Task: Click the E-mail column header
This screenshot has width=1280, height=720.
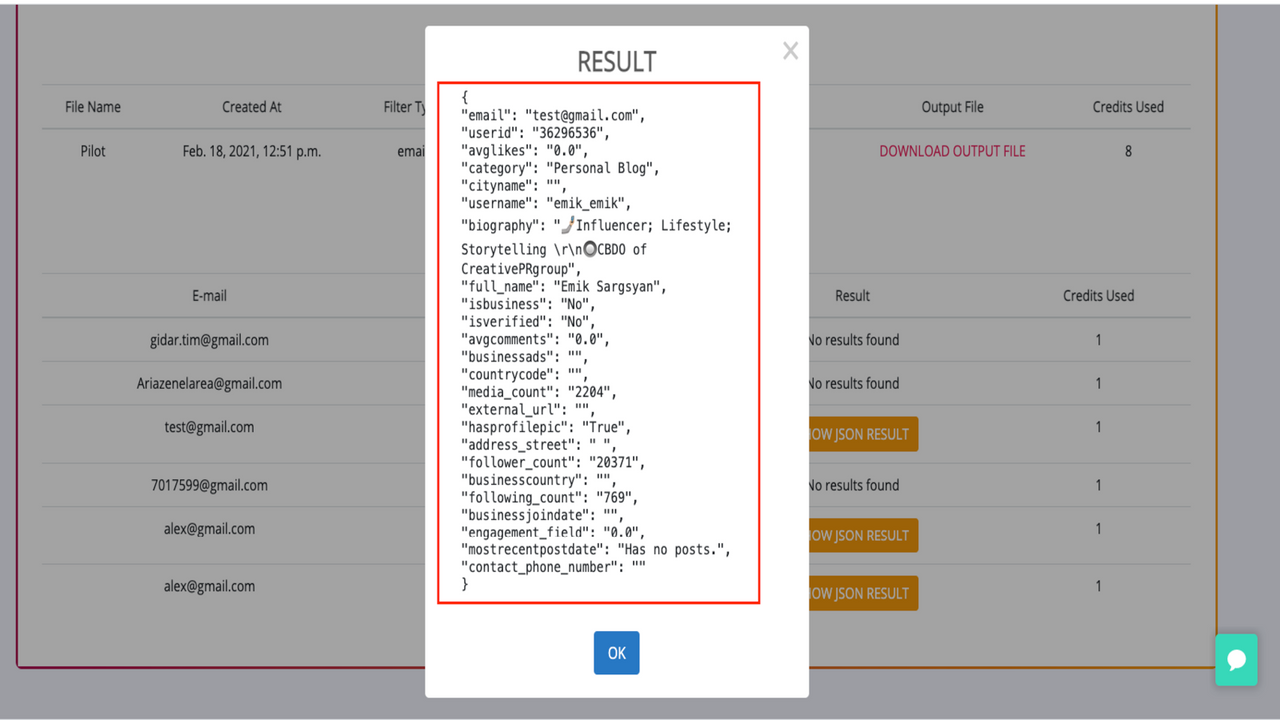Action: [x=209, y=296]
